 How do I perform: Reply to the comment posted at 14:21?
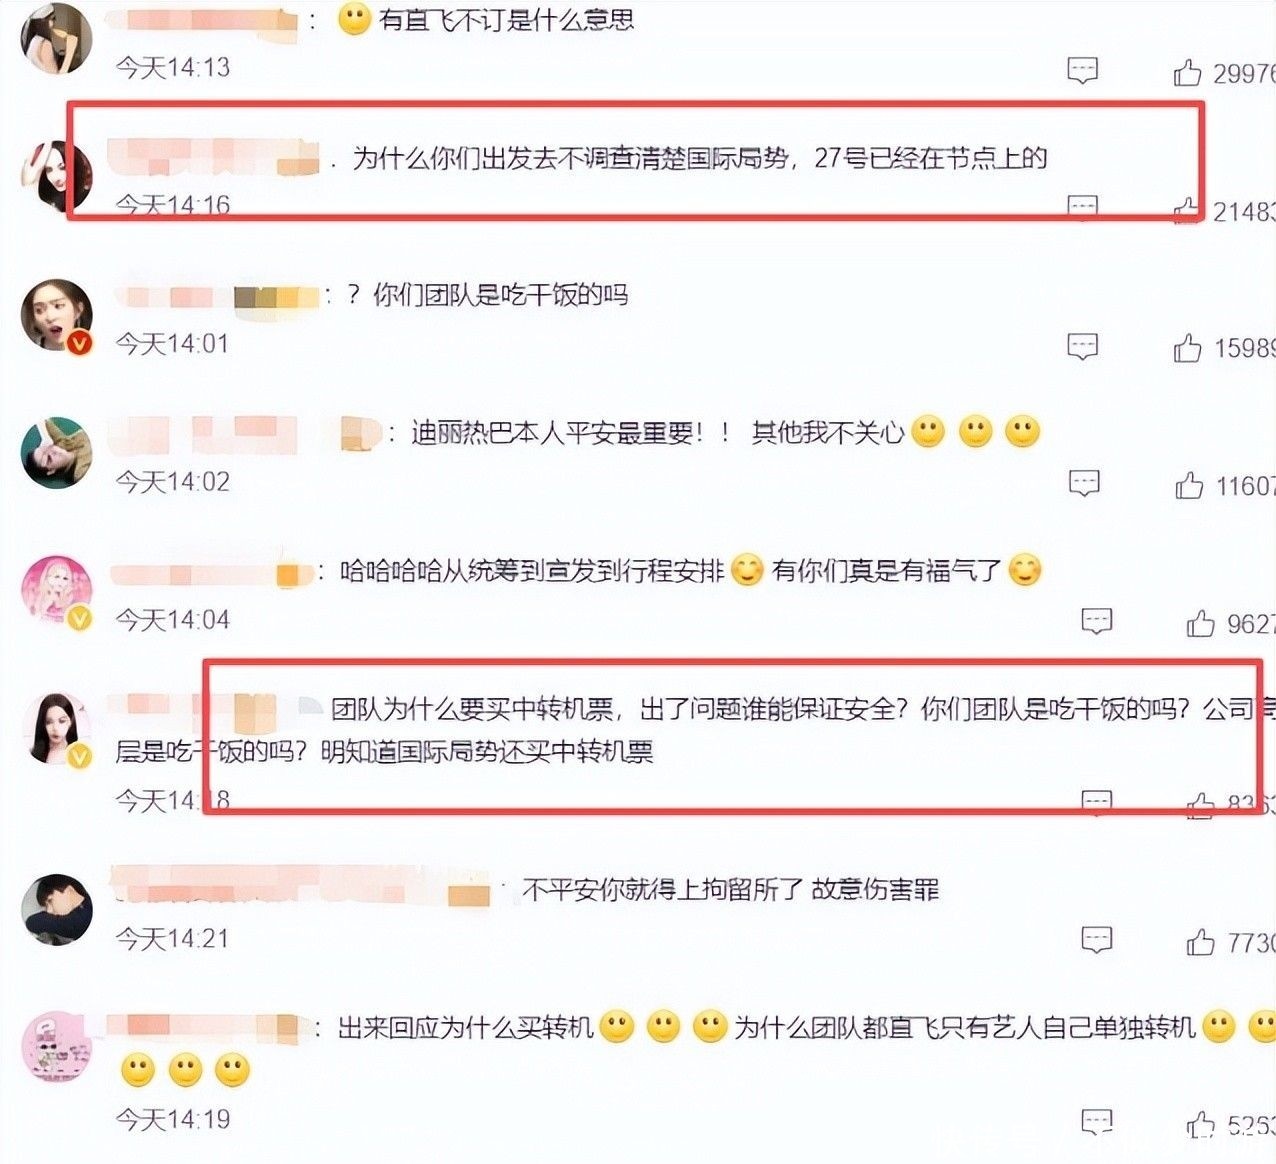[x=1096, y=940]
